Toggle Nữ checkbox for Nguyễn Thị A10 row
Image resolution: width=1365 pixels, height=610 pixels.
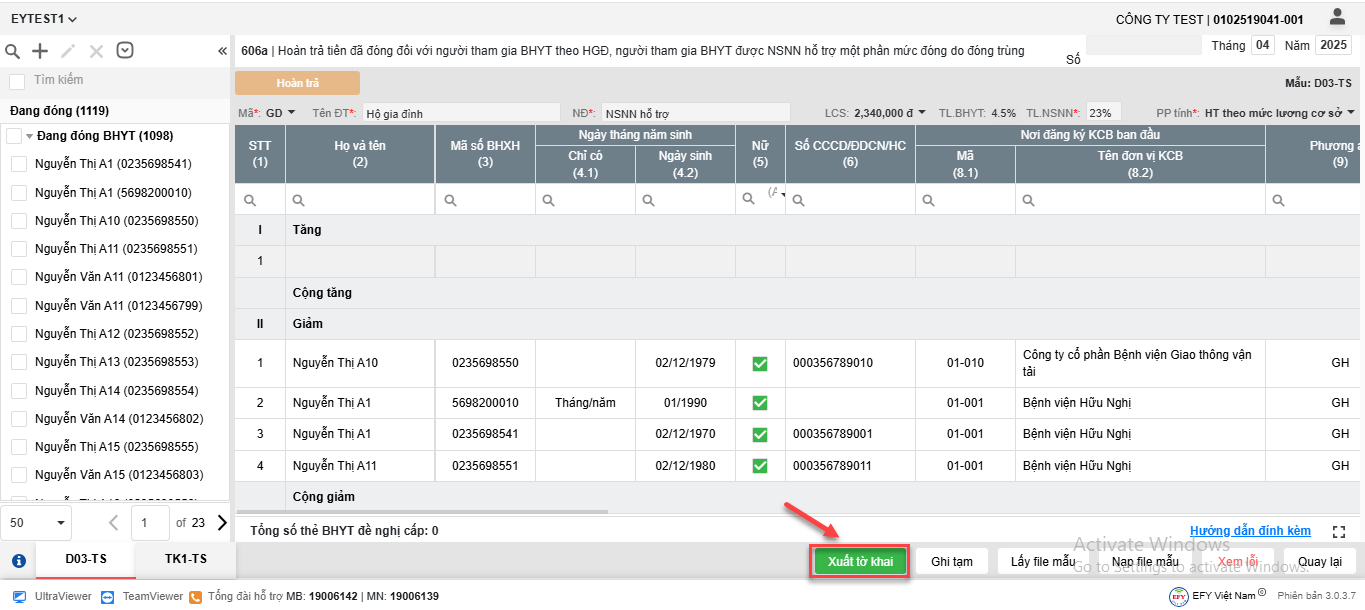[x=760, y=363]
